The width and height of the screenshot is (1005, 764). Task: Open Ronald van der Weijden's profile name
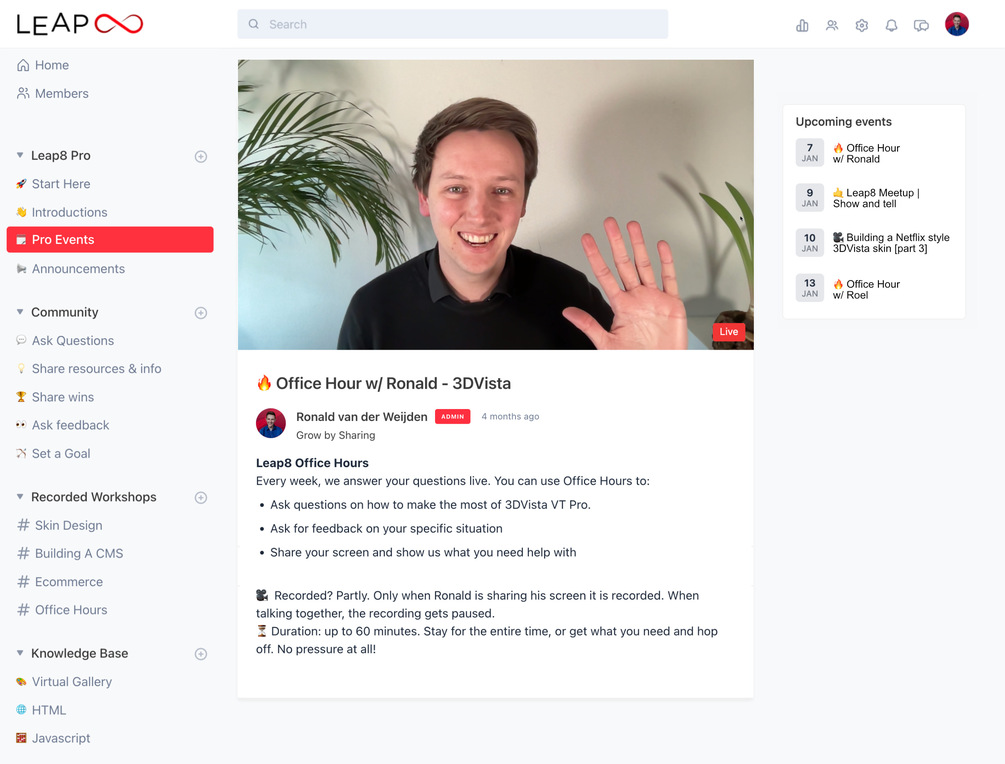coord(361,417)
